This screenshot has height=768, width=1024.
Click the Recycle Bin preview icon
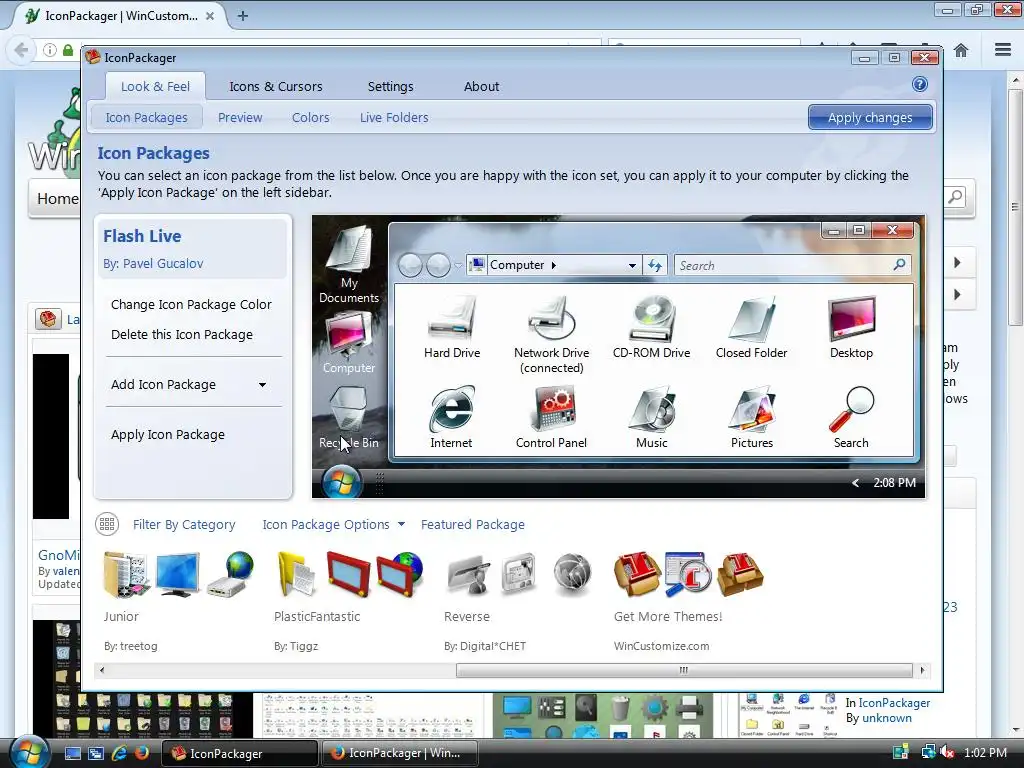[x=349, y=409]
